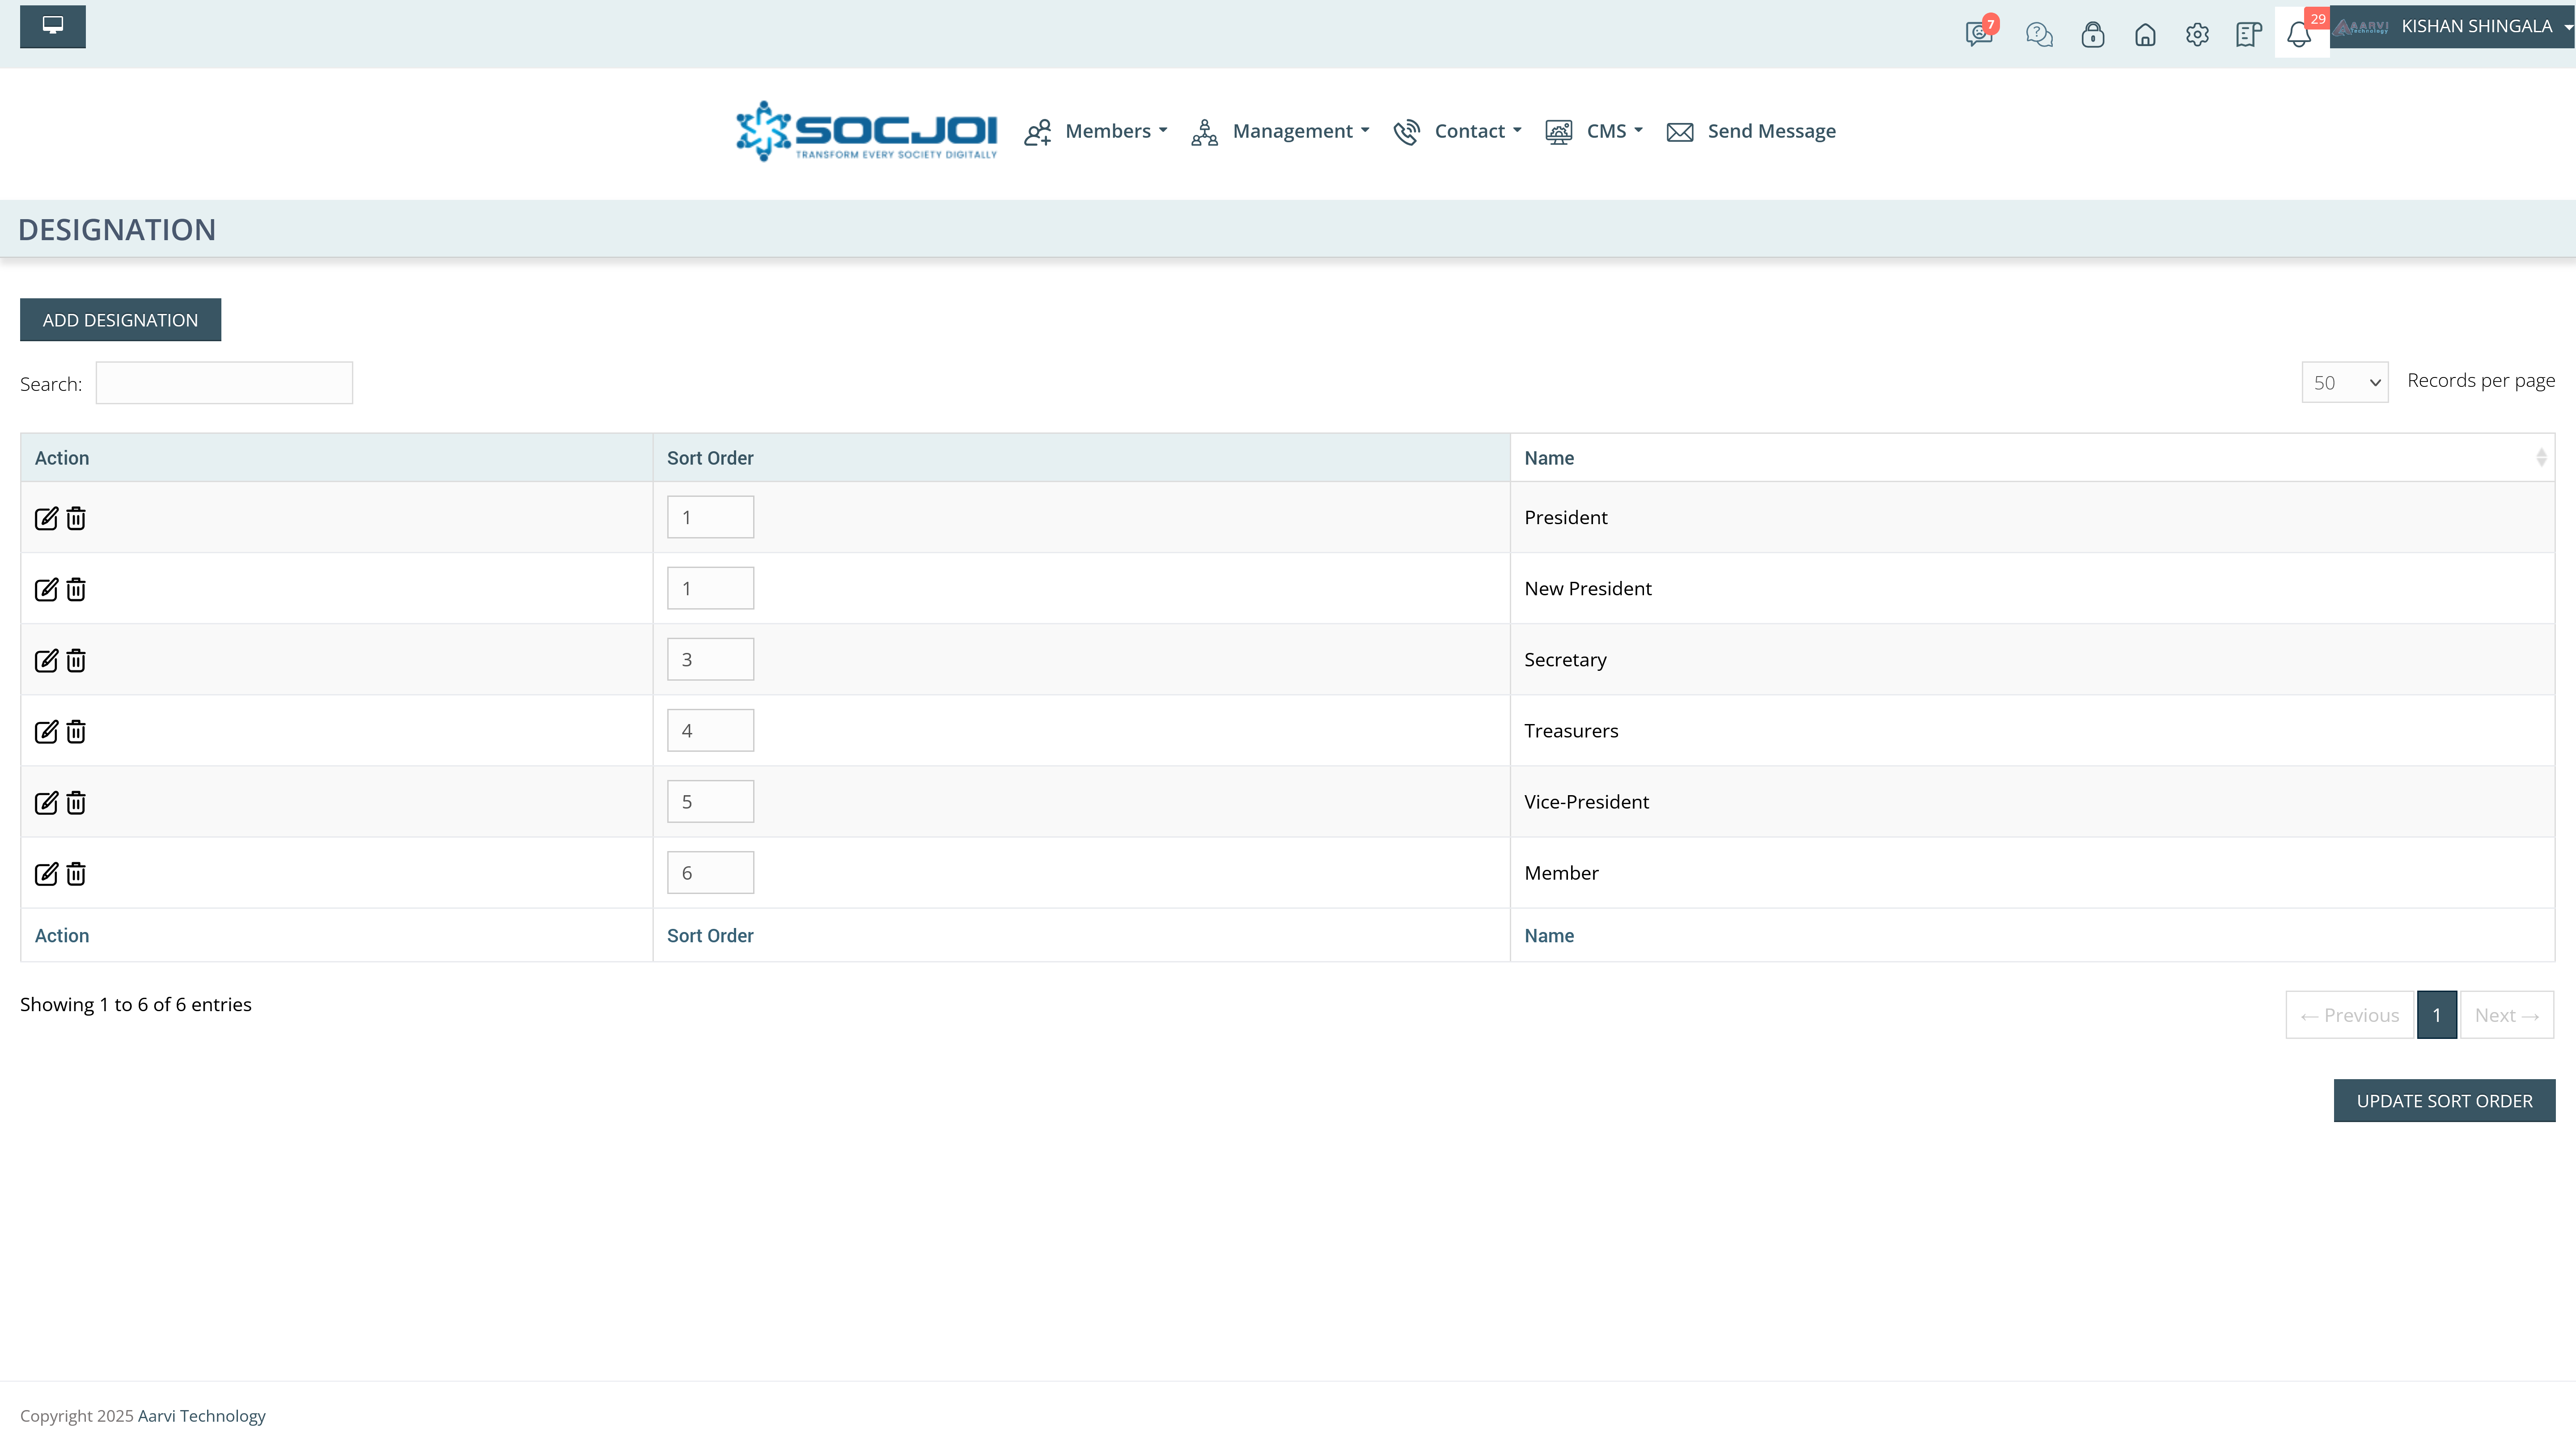
Task: Click the 'Treasurers' name cell
Action: click(2032, 731)
